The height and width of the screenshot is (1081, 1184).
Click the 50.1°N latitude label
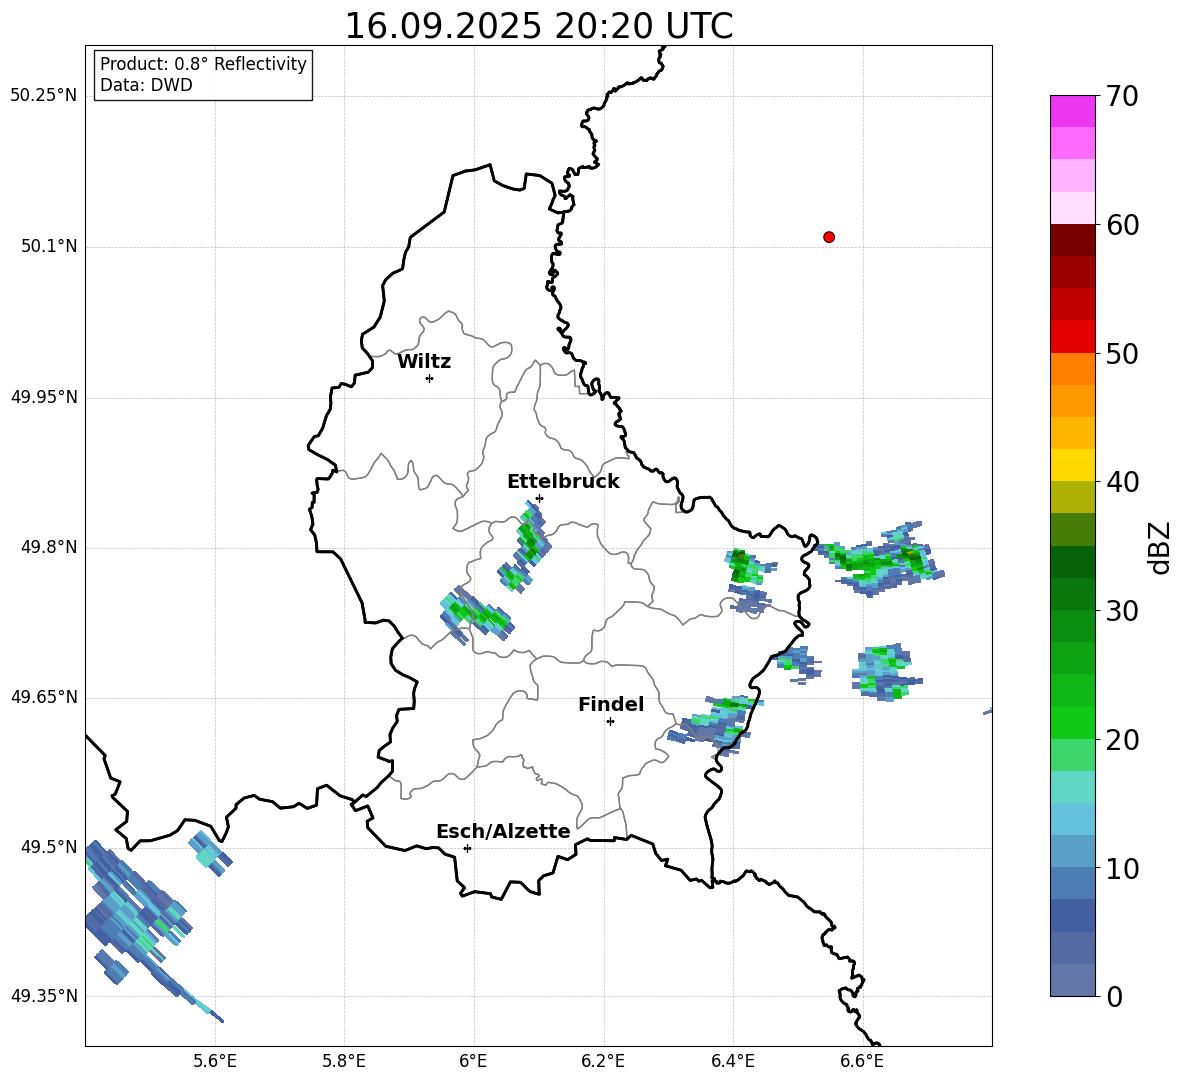[x=48, y=247]
